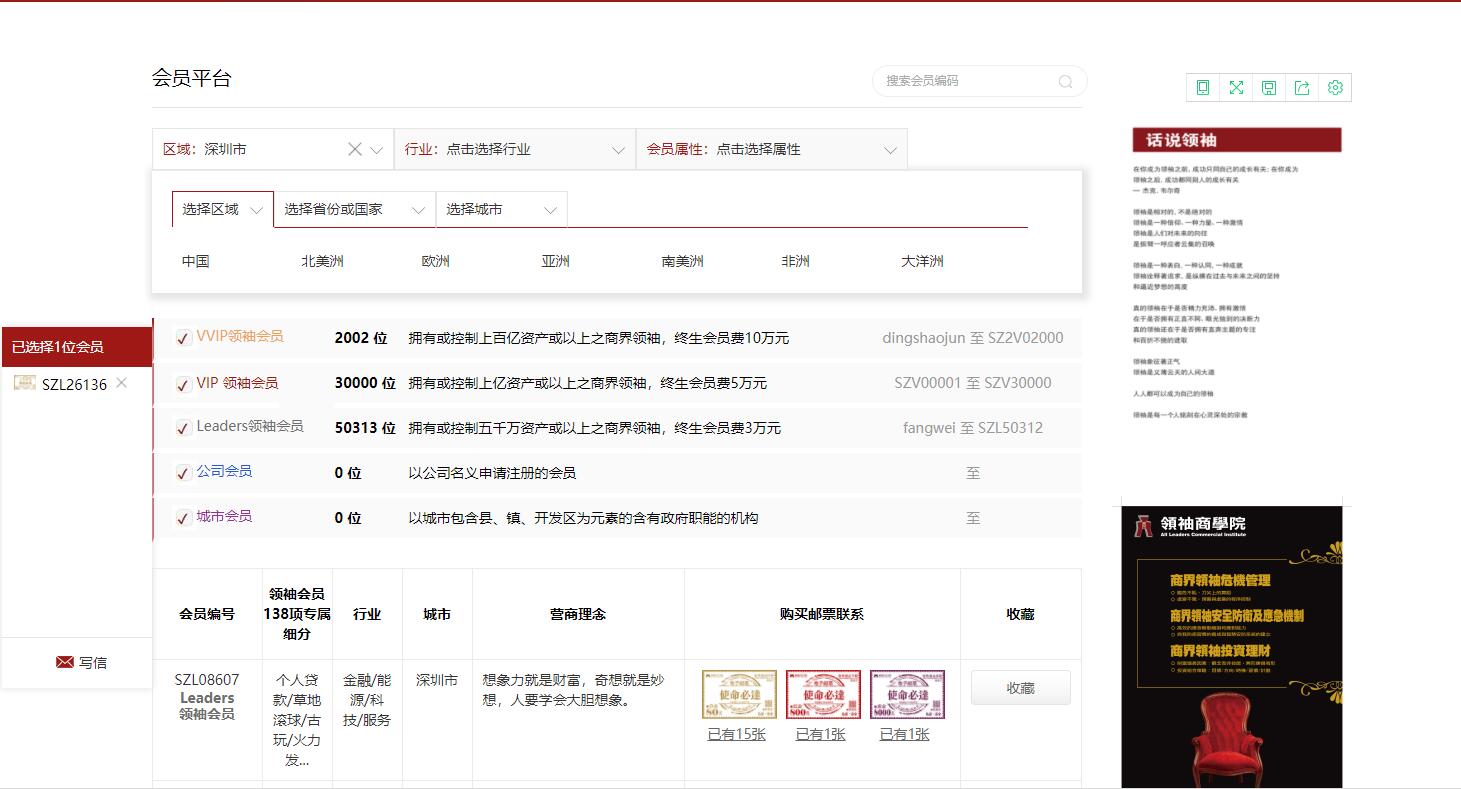The image size is (1461, 789).
Task: Toggle the Leaders领袖会员 checkbox
Action: (183, 429)
